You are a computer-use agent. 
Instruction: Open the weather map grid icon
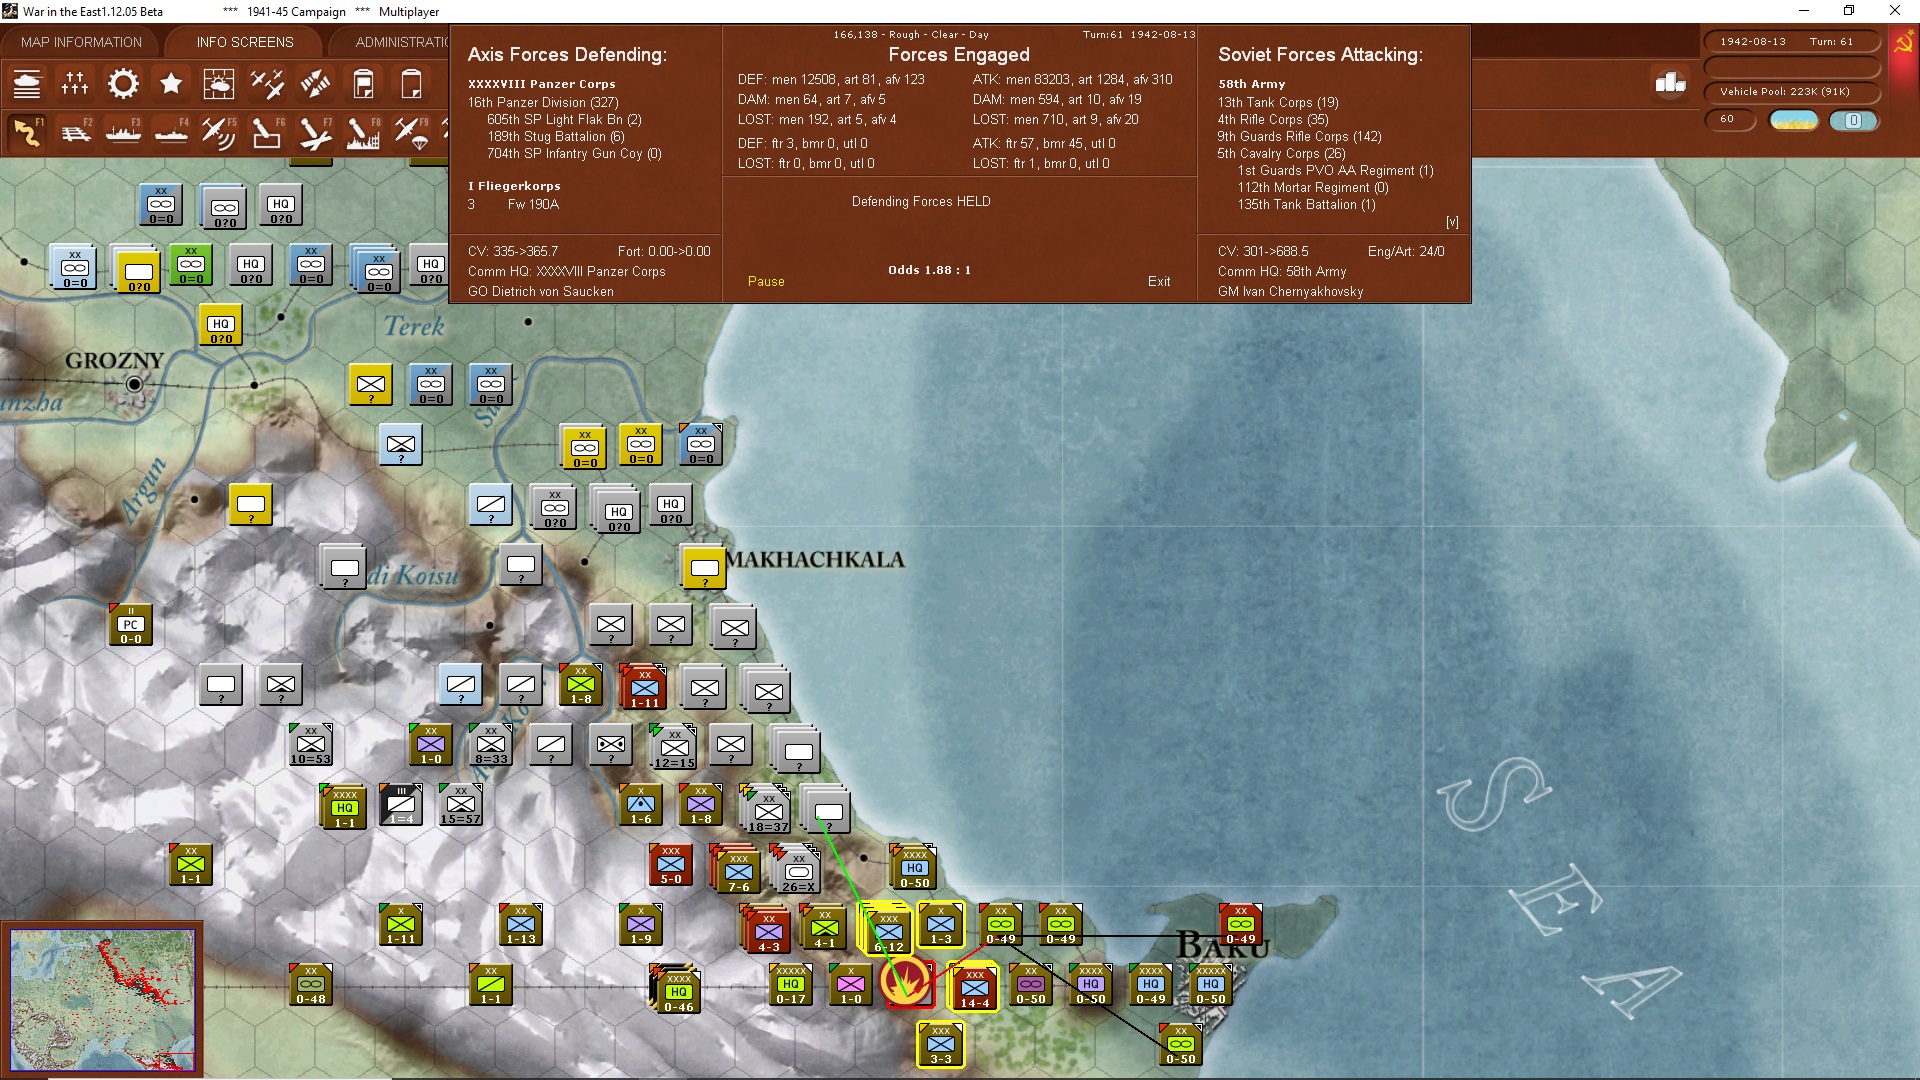pos(219,84)
